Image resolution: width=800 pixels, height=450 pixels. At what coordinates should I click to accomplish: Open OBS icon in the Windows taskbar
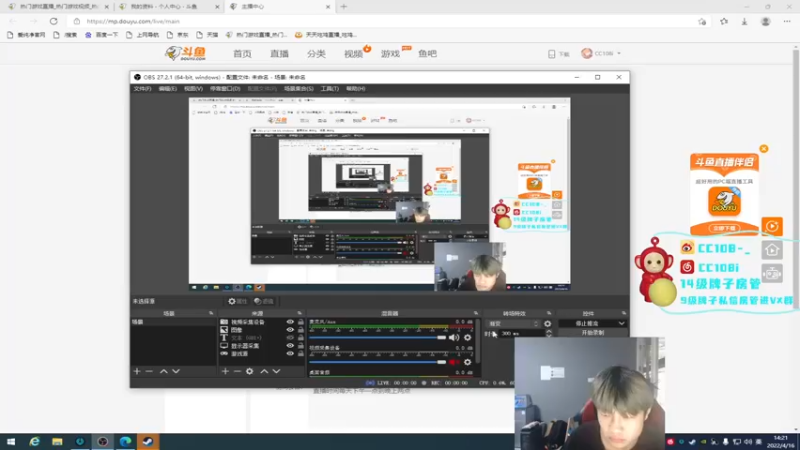[103, 441]
